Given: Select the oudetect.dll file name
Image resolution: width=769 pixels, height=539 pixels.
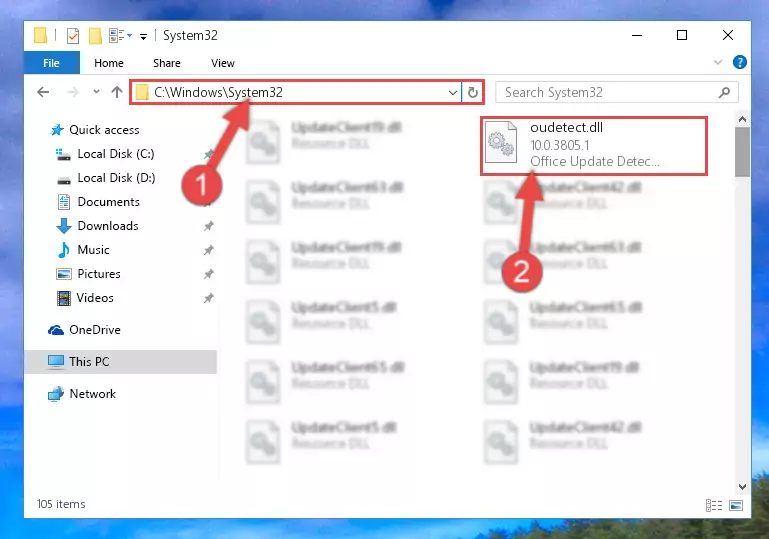Looking at the screenshot, I should pyautogui.click(x=566, y=128).
